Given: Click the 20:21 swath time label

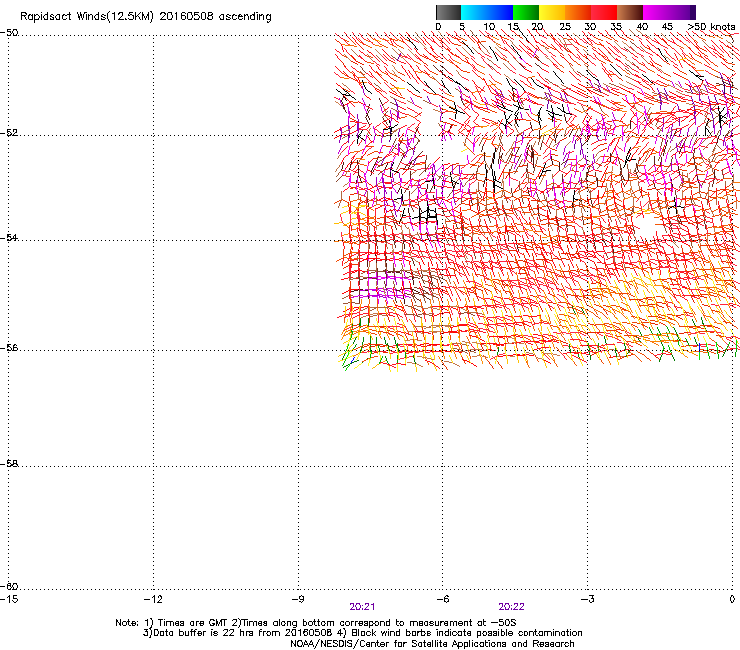Looking at the screenshot, I should [x=362, y=607].
